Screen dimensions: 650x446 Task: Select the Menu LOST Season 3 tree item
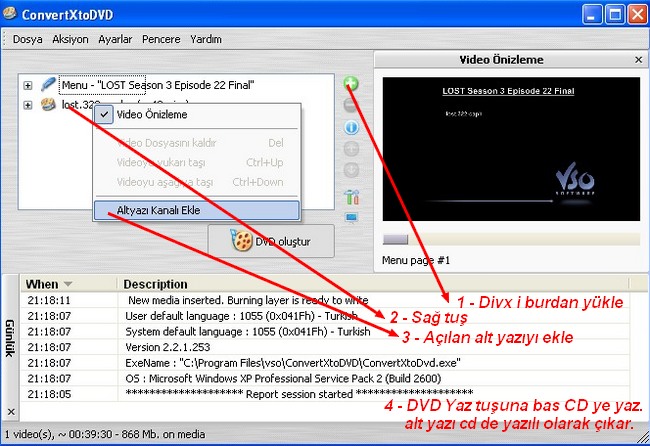pyautogui.click(x=158, y=85)
